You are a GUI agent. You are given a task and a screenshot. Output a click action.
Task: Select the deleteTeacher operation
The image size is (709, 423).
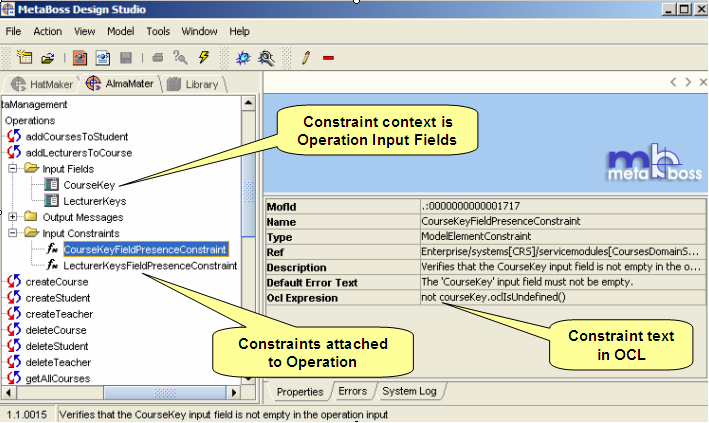58,362
